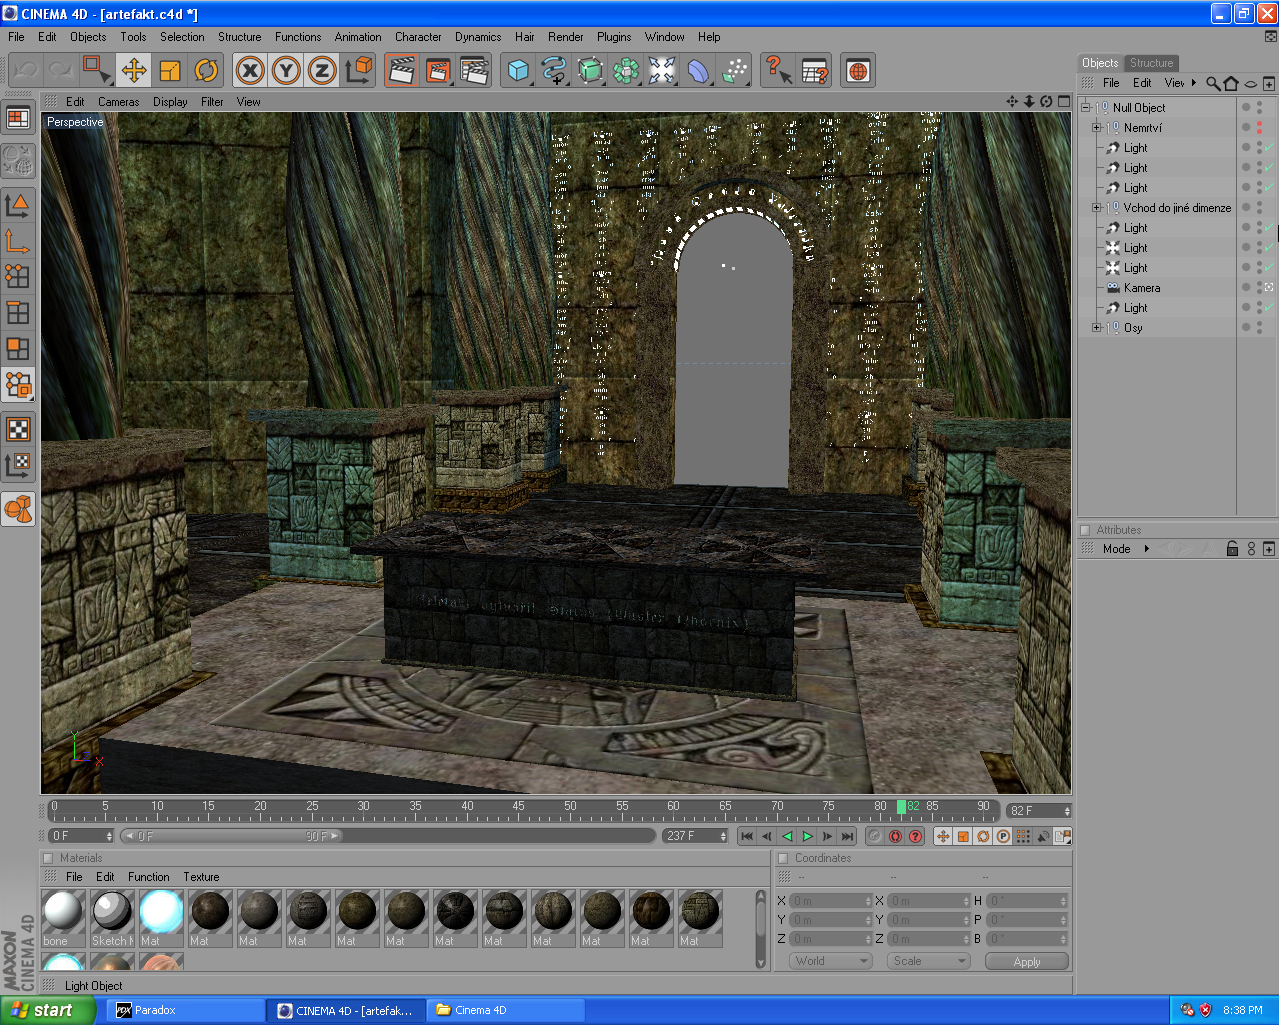
Task: Open the context help tool
Action: point(778,70)
